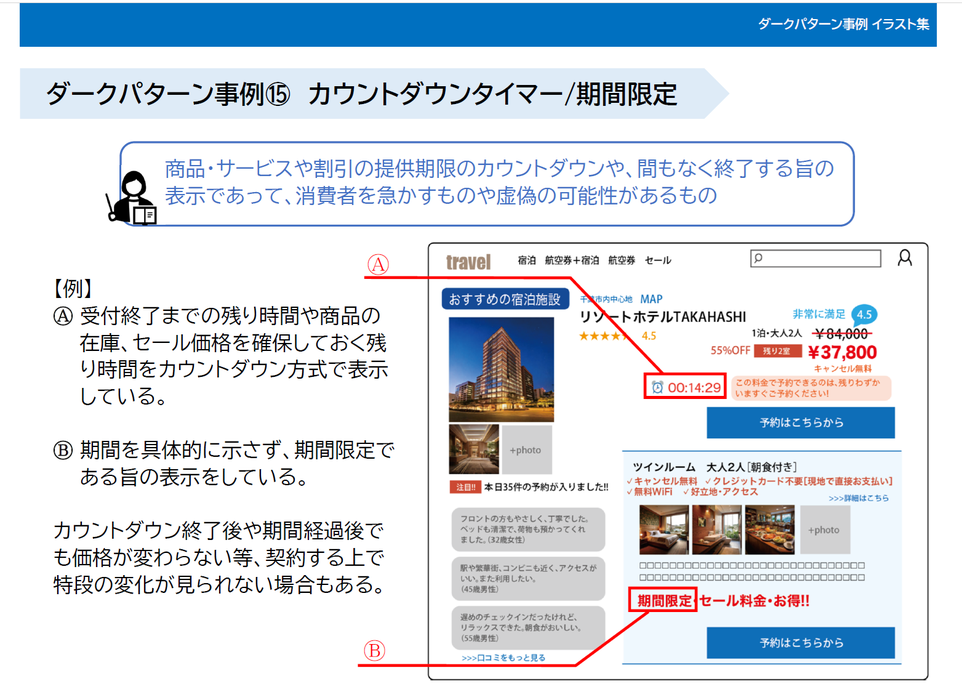
Task: Click 本日35件の予約が入りました!! notice
Action: (546, 487)
